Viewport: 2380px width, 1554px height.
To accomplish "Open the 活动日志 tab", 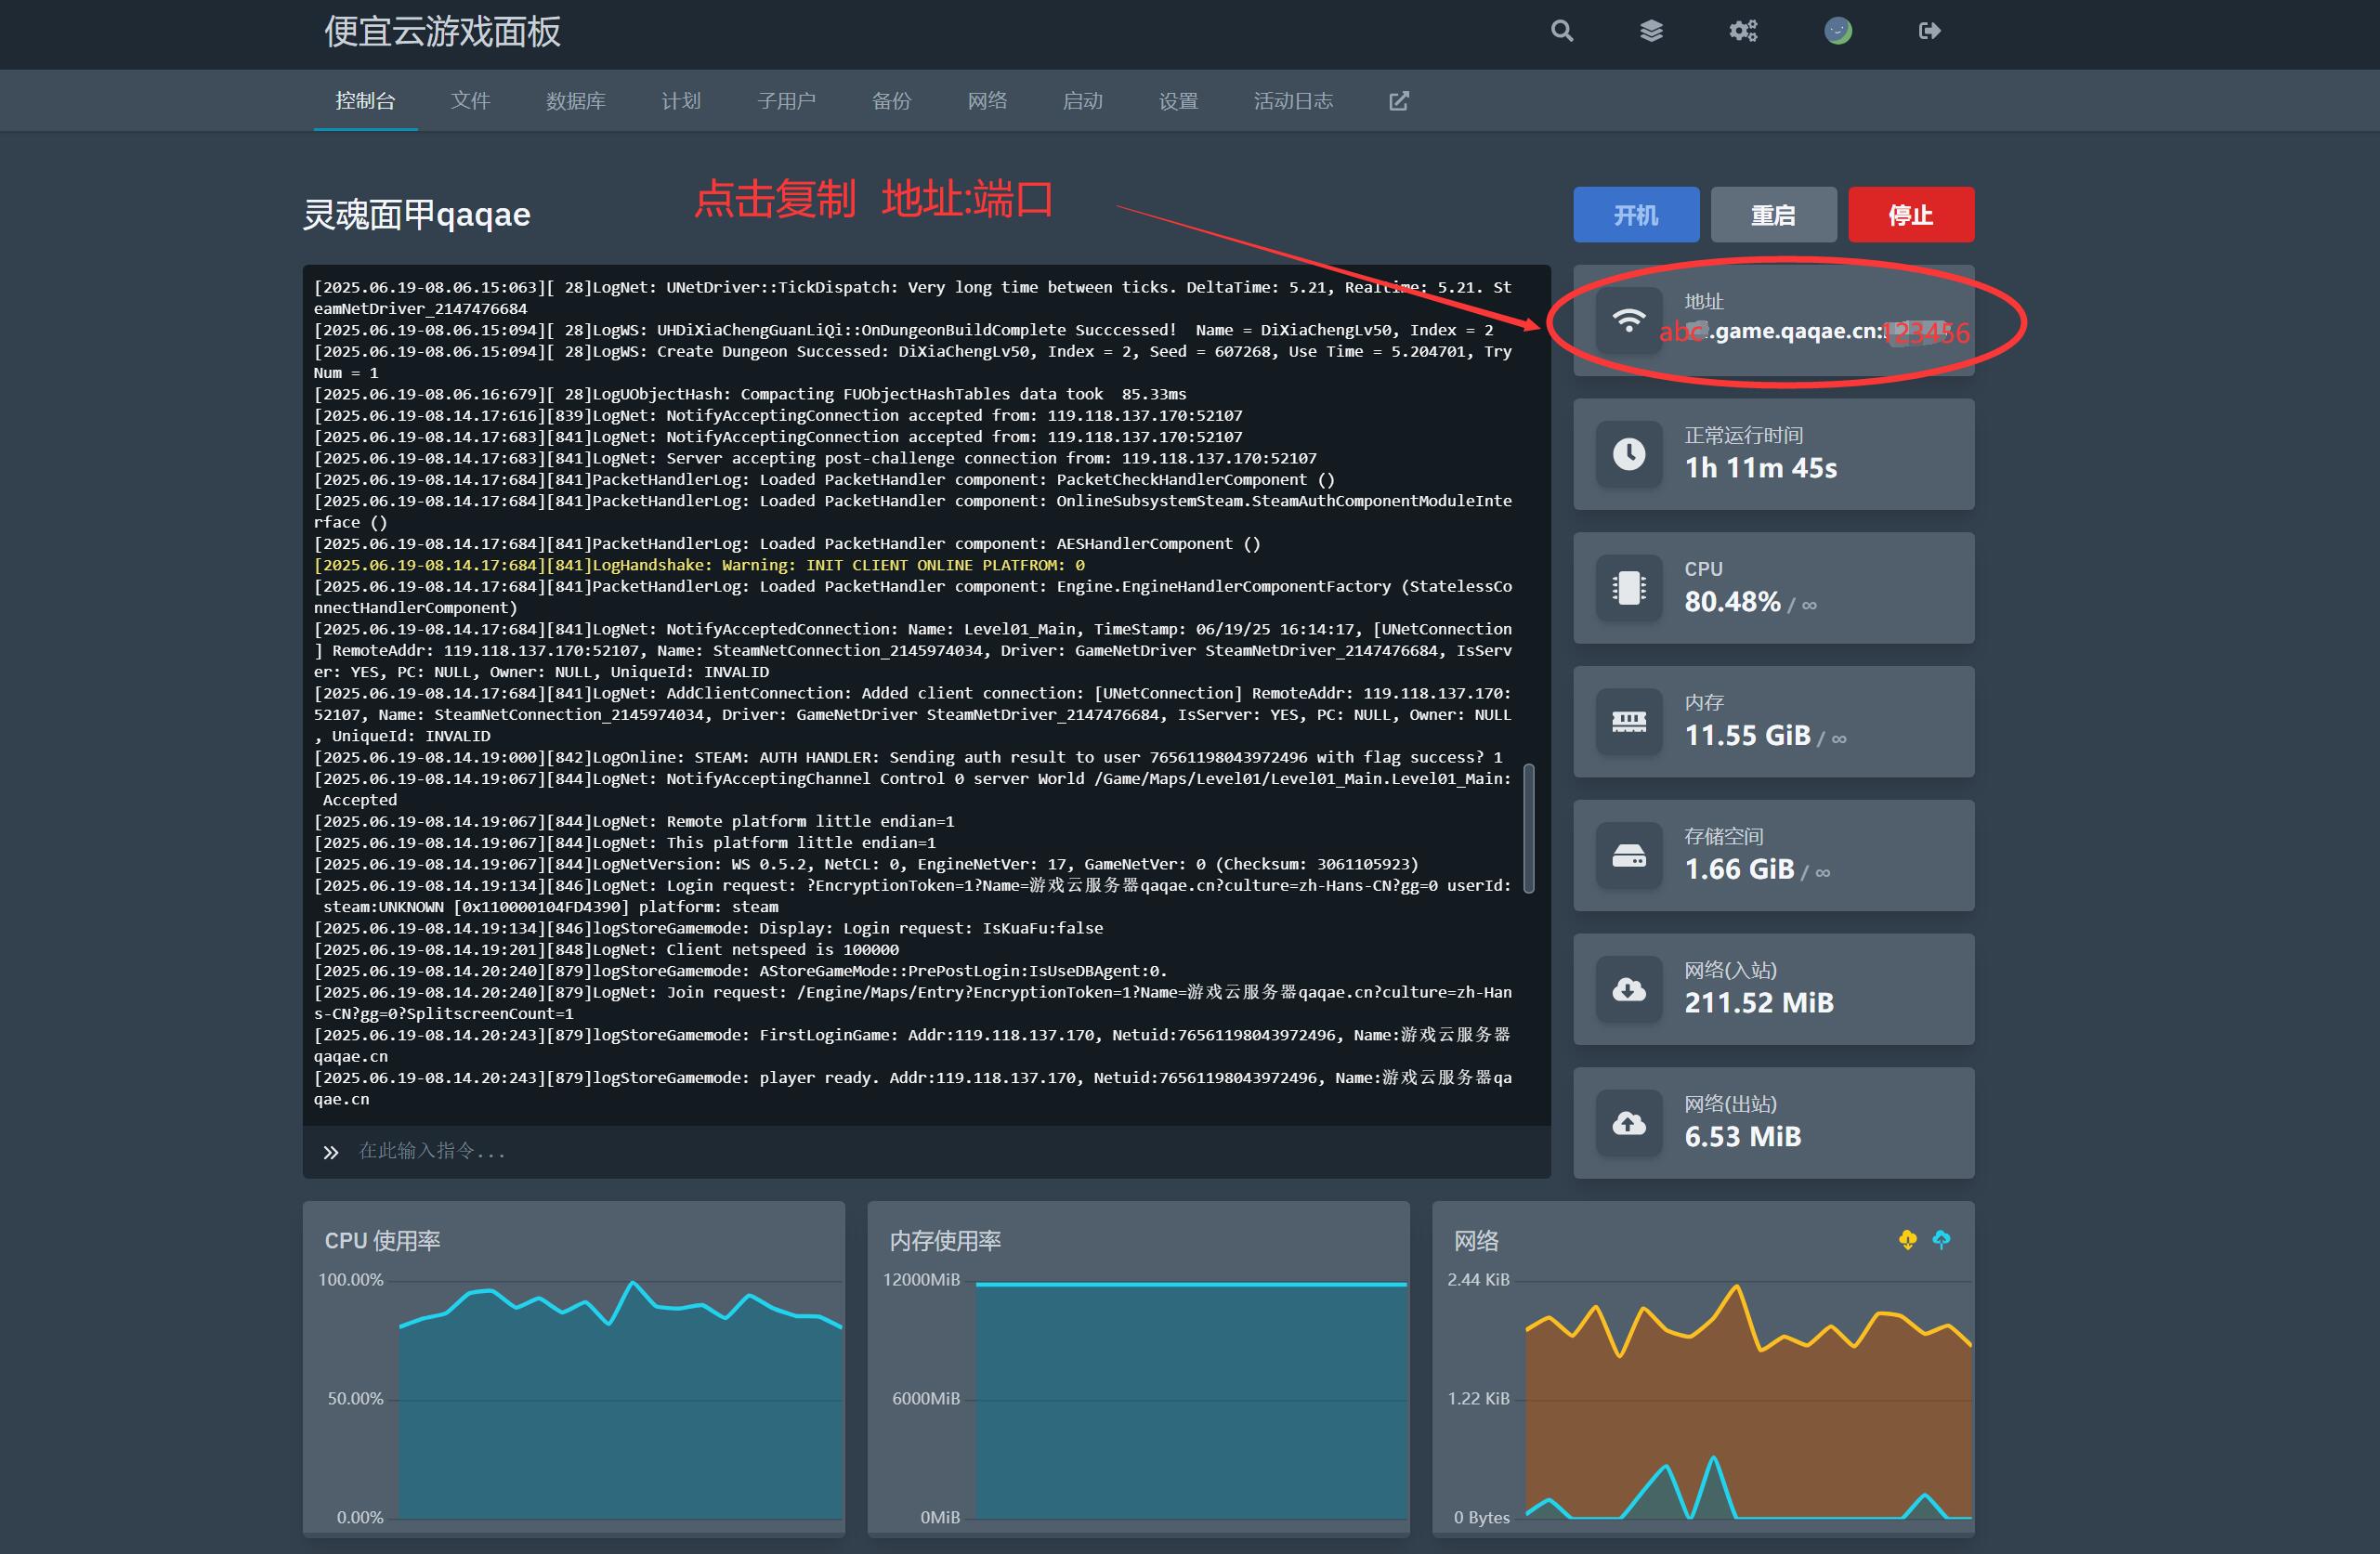I will 1293,101.
